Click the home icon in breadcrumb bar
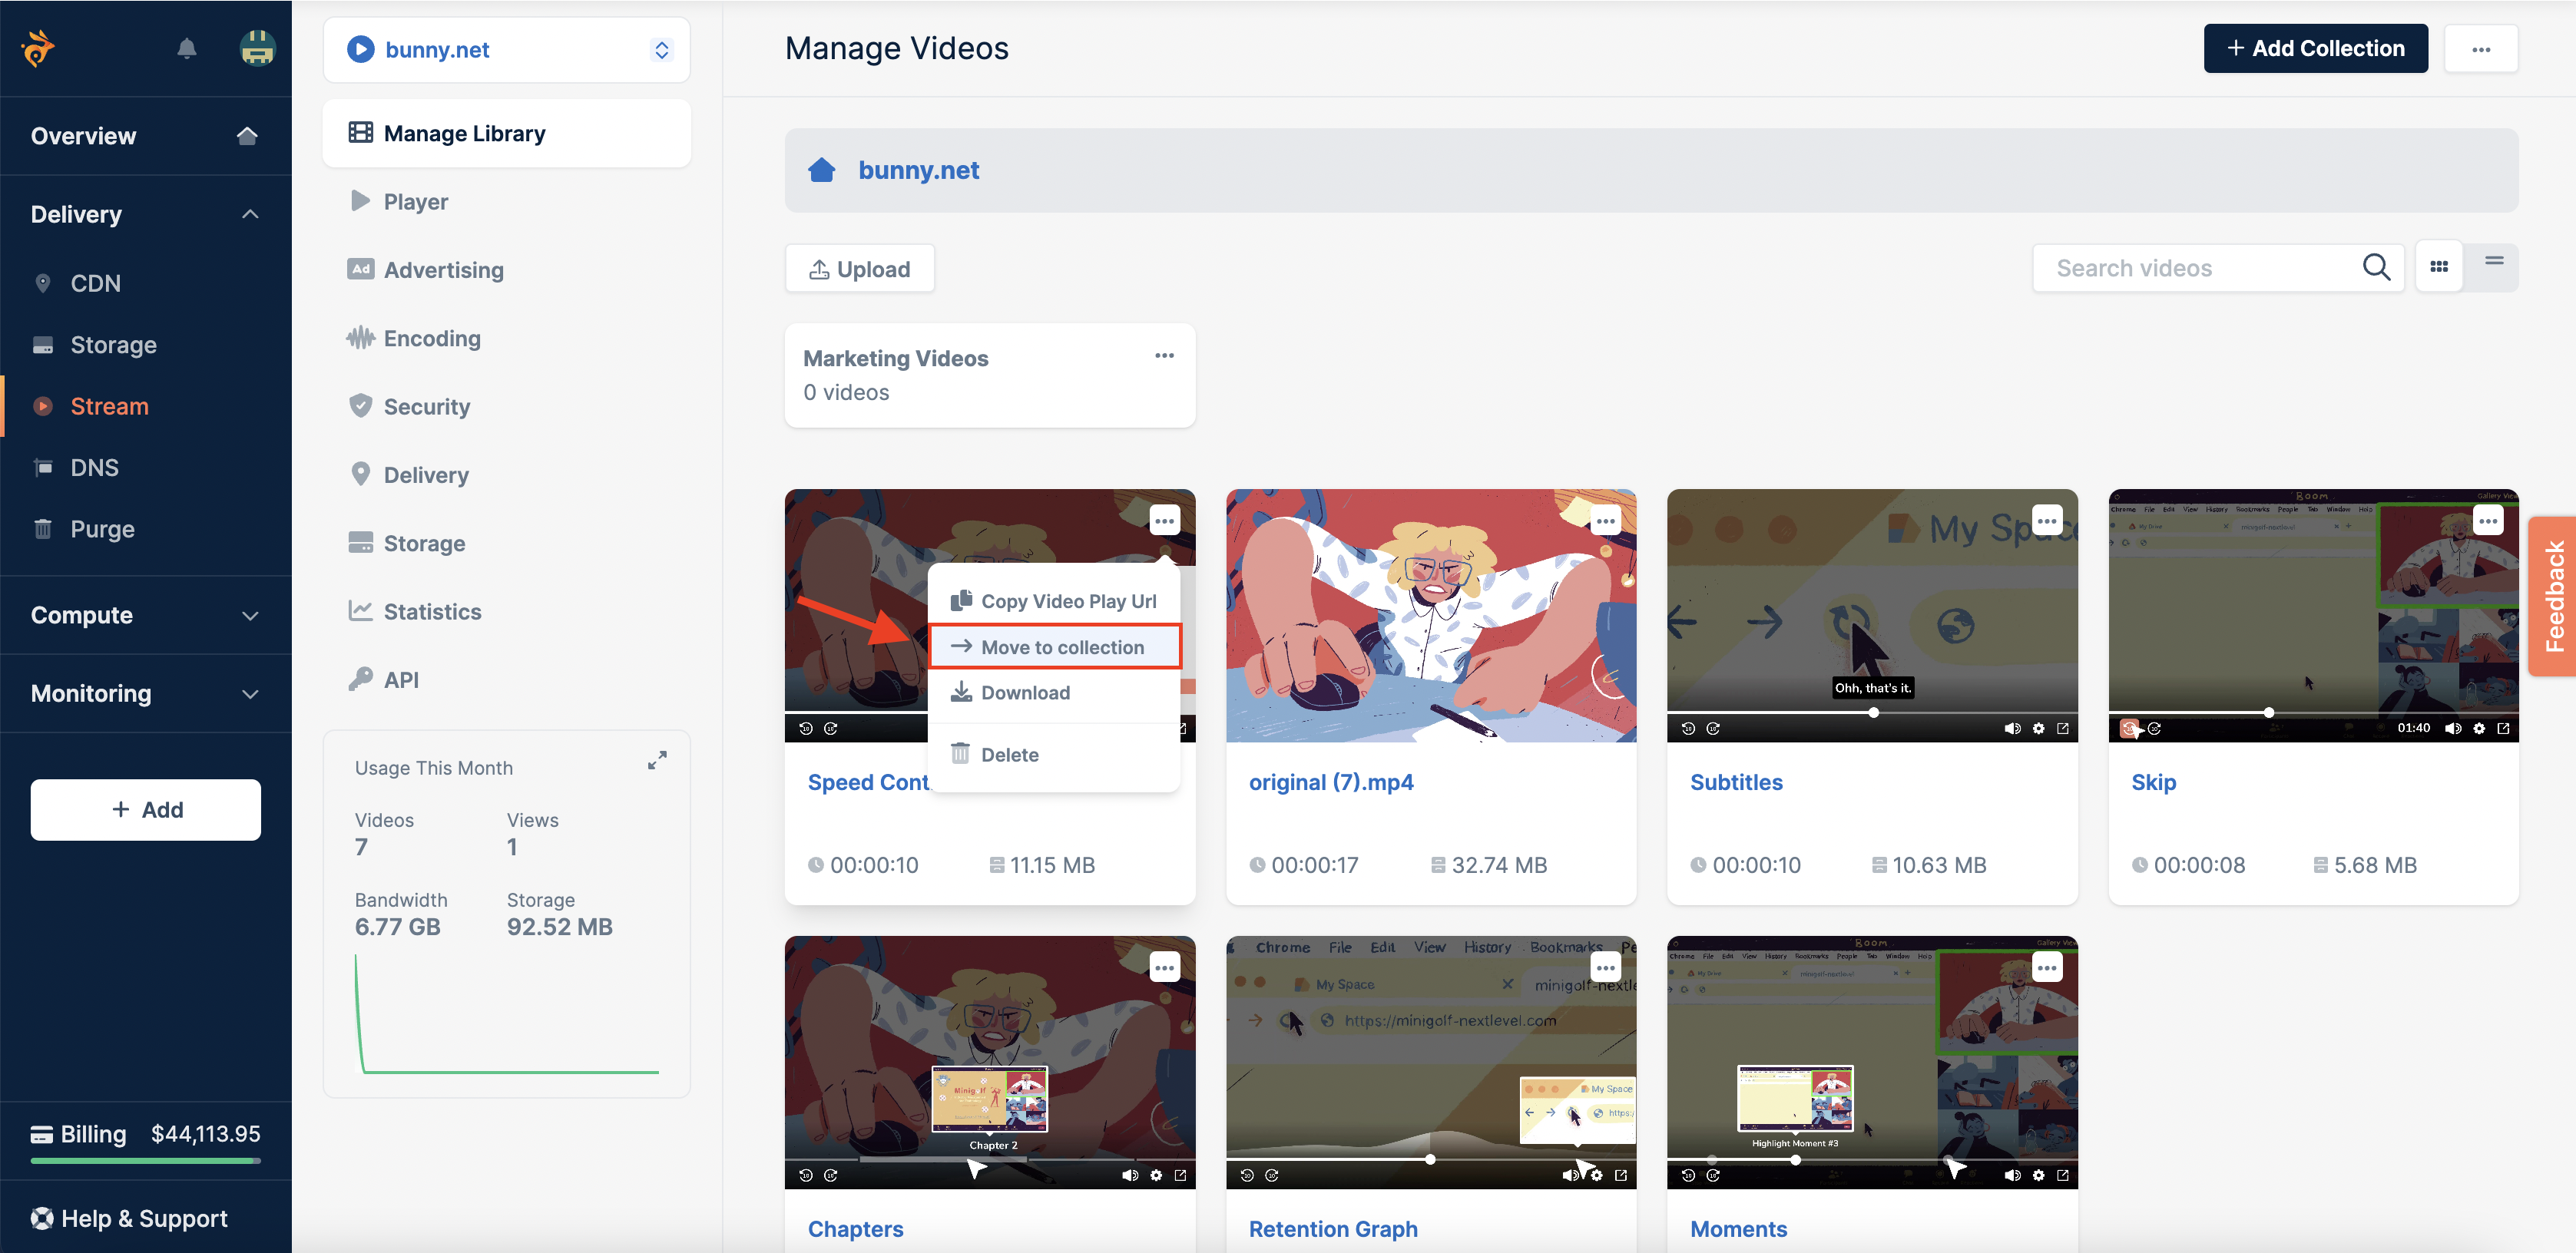Image resolution: width=2576 pixels, height=1253 pixels. point(821,170)
